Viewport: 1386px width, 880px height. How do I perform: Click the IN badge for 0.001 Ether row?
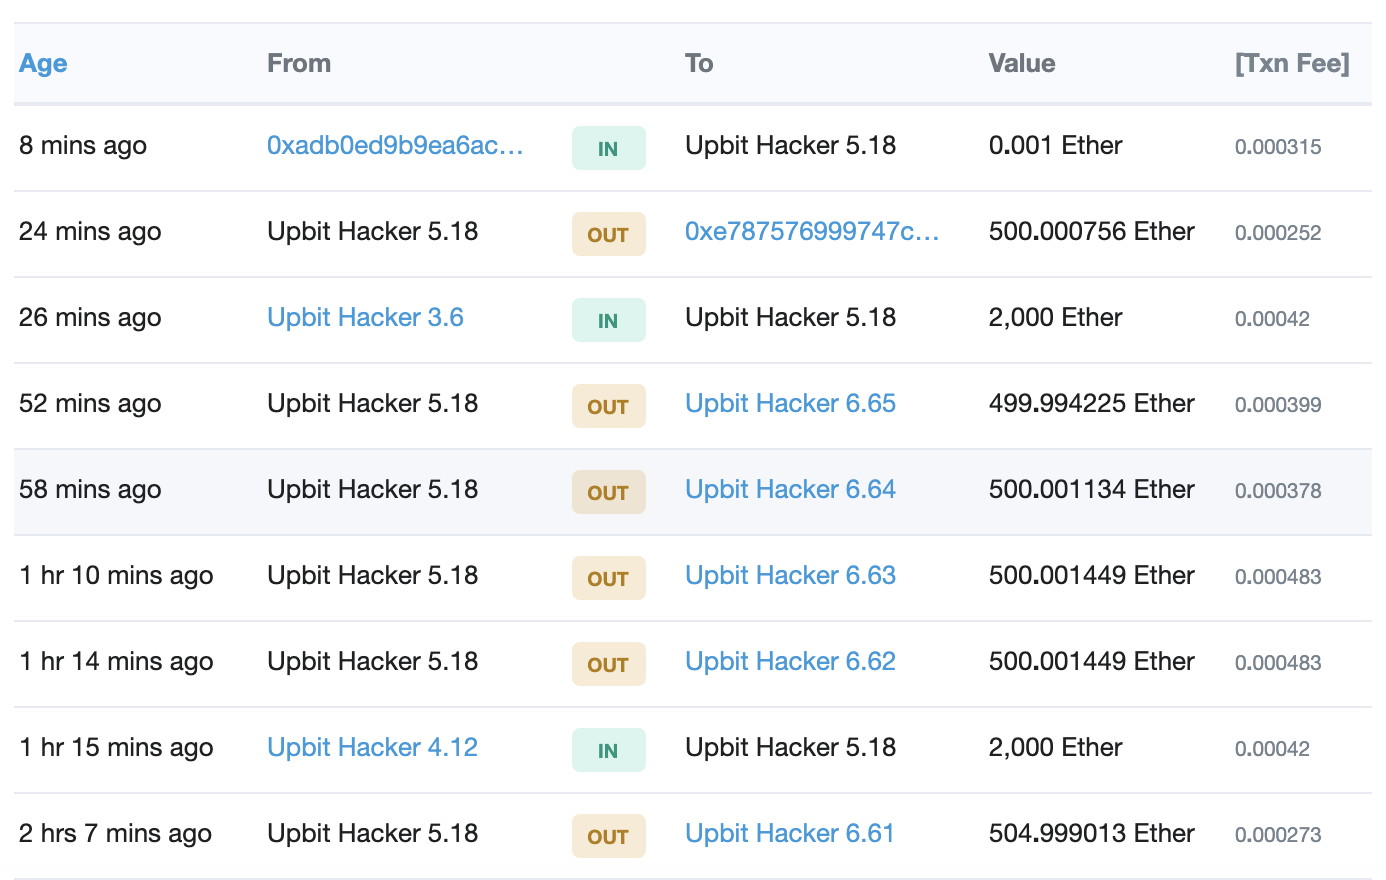point(608,149)
